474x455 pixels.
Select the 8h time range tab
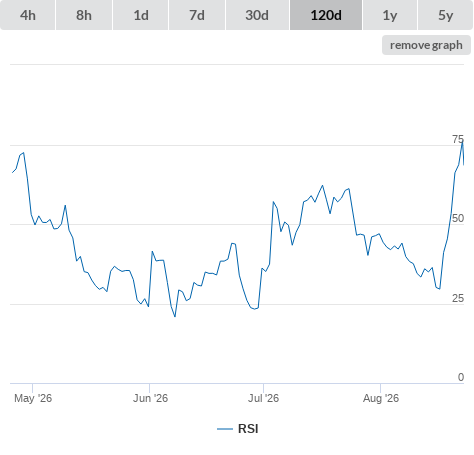[84, 15]
